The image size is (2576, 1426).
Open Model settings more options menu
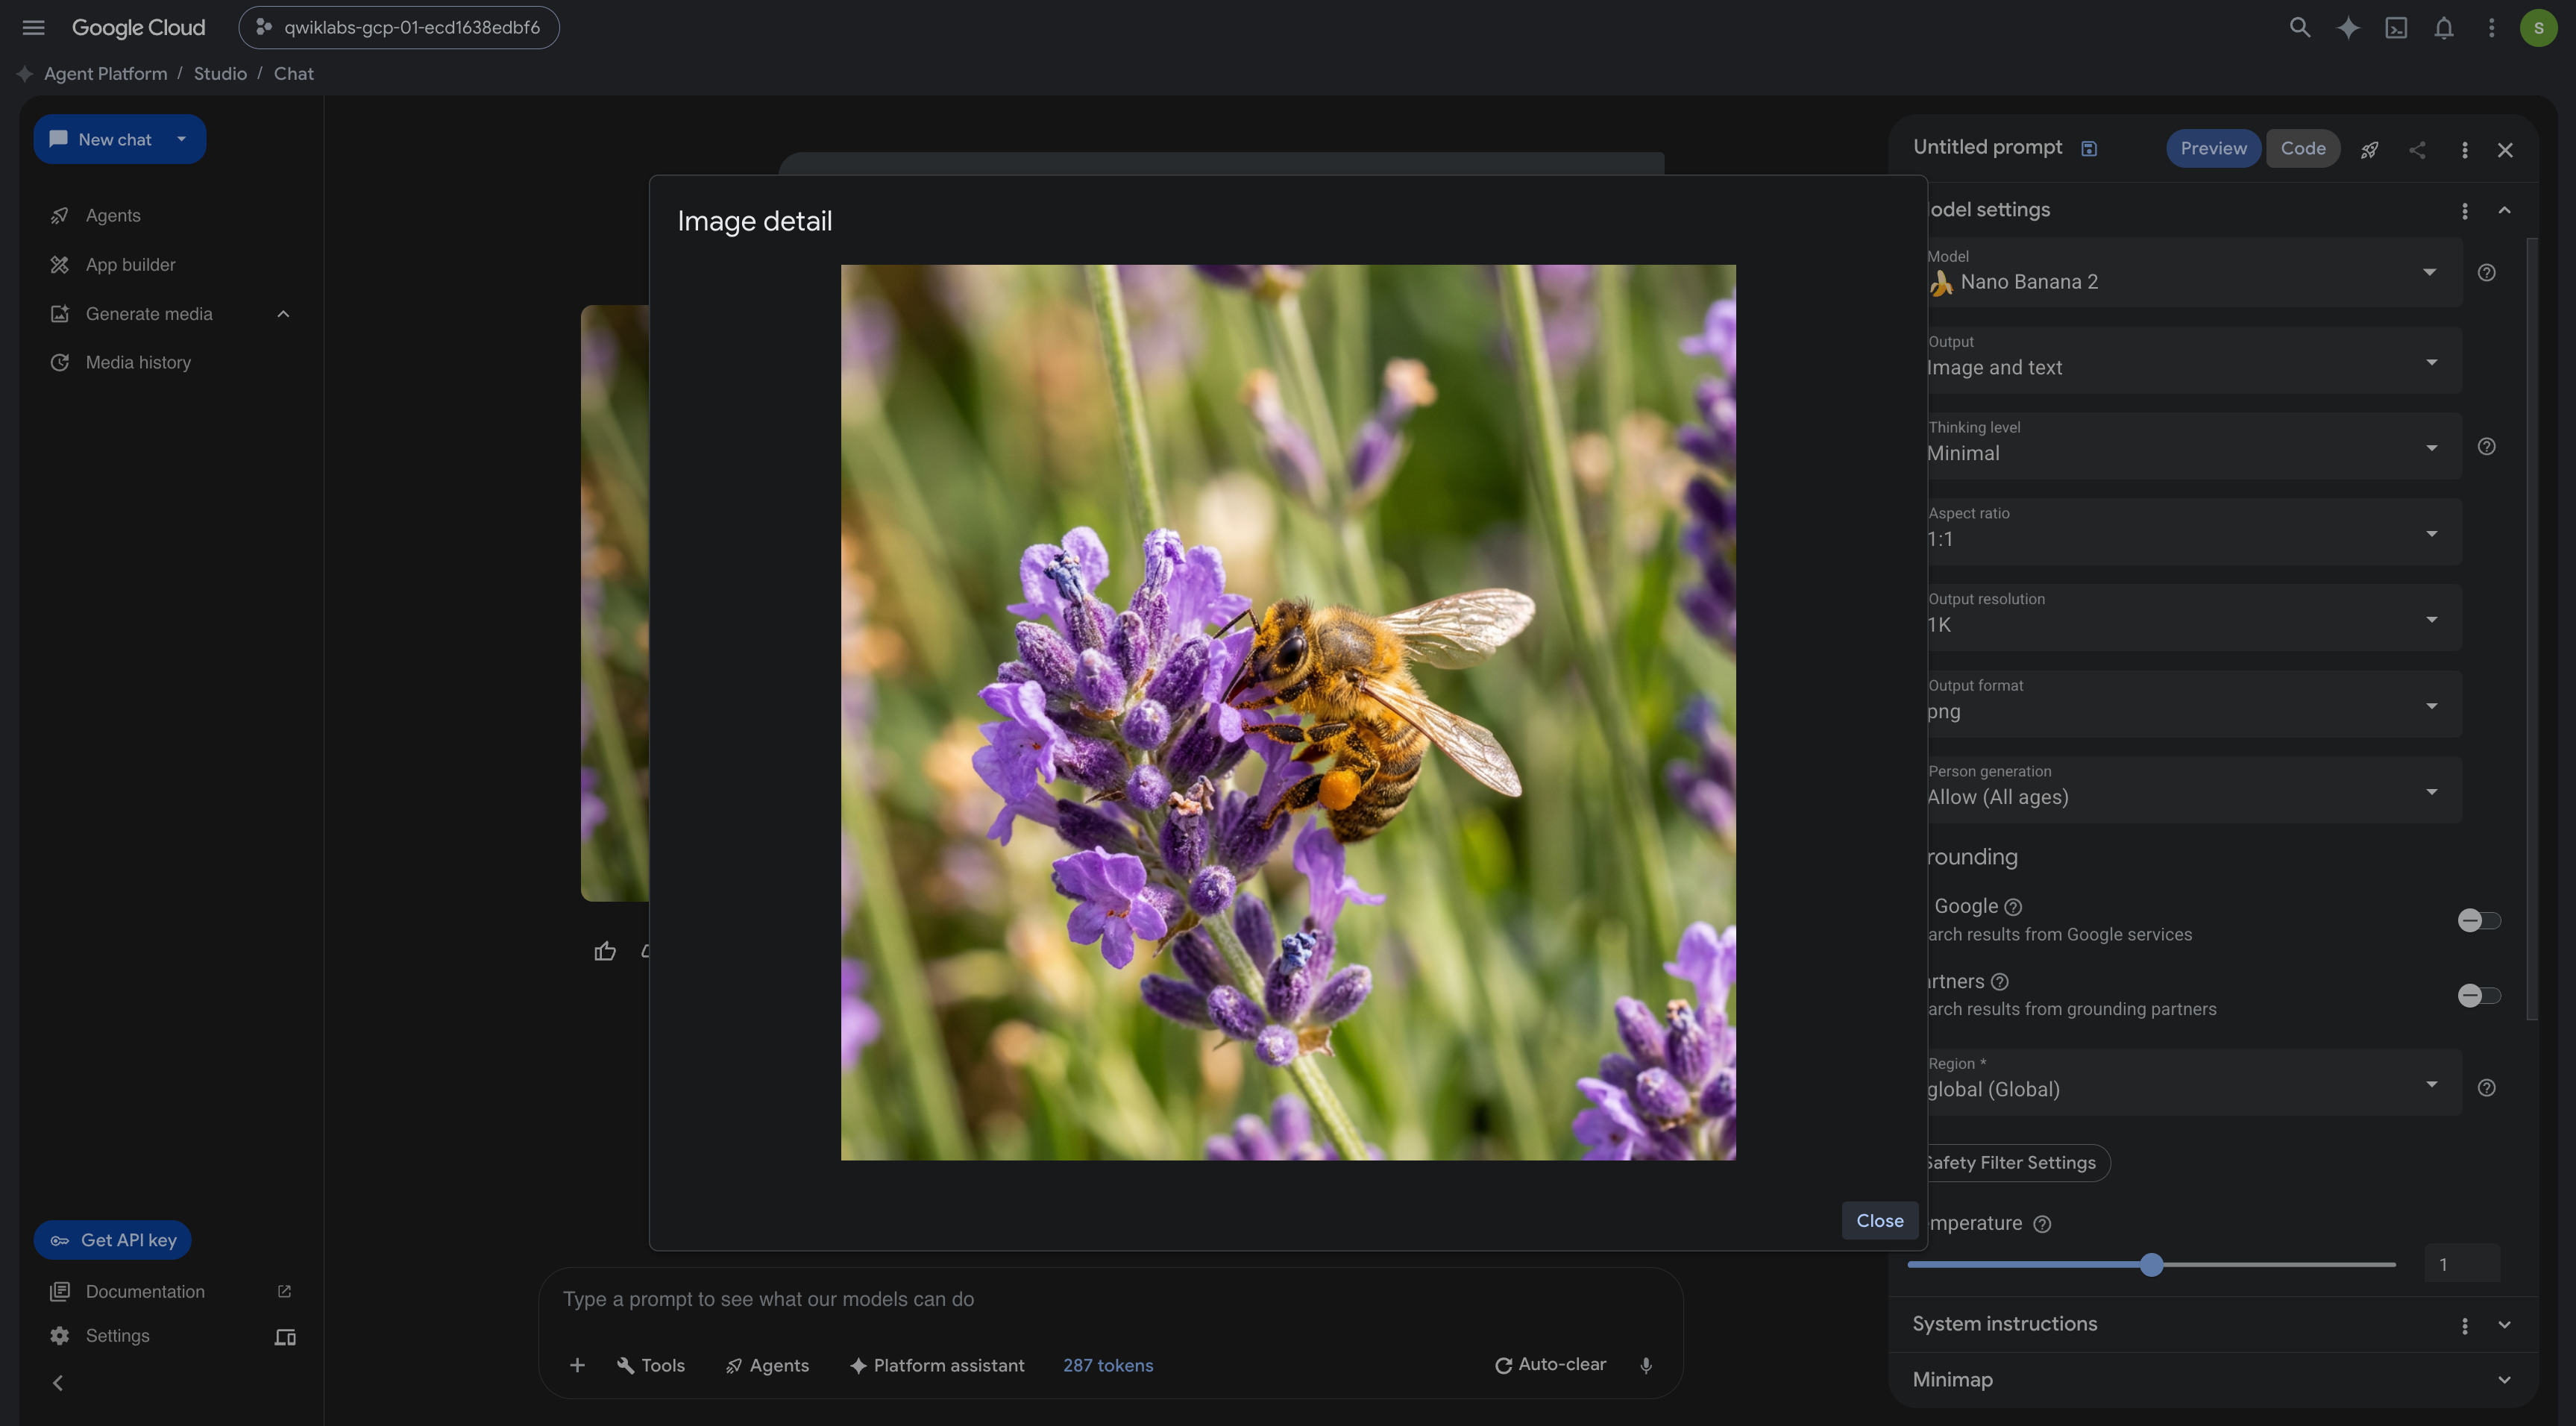[2465, 211]
